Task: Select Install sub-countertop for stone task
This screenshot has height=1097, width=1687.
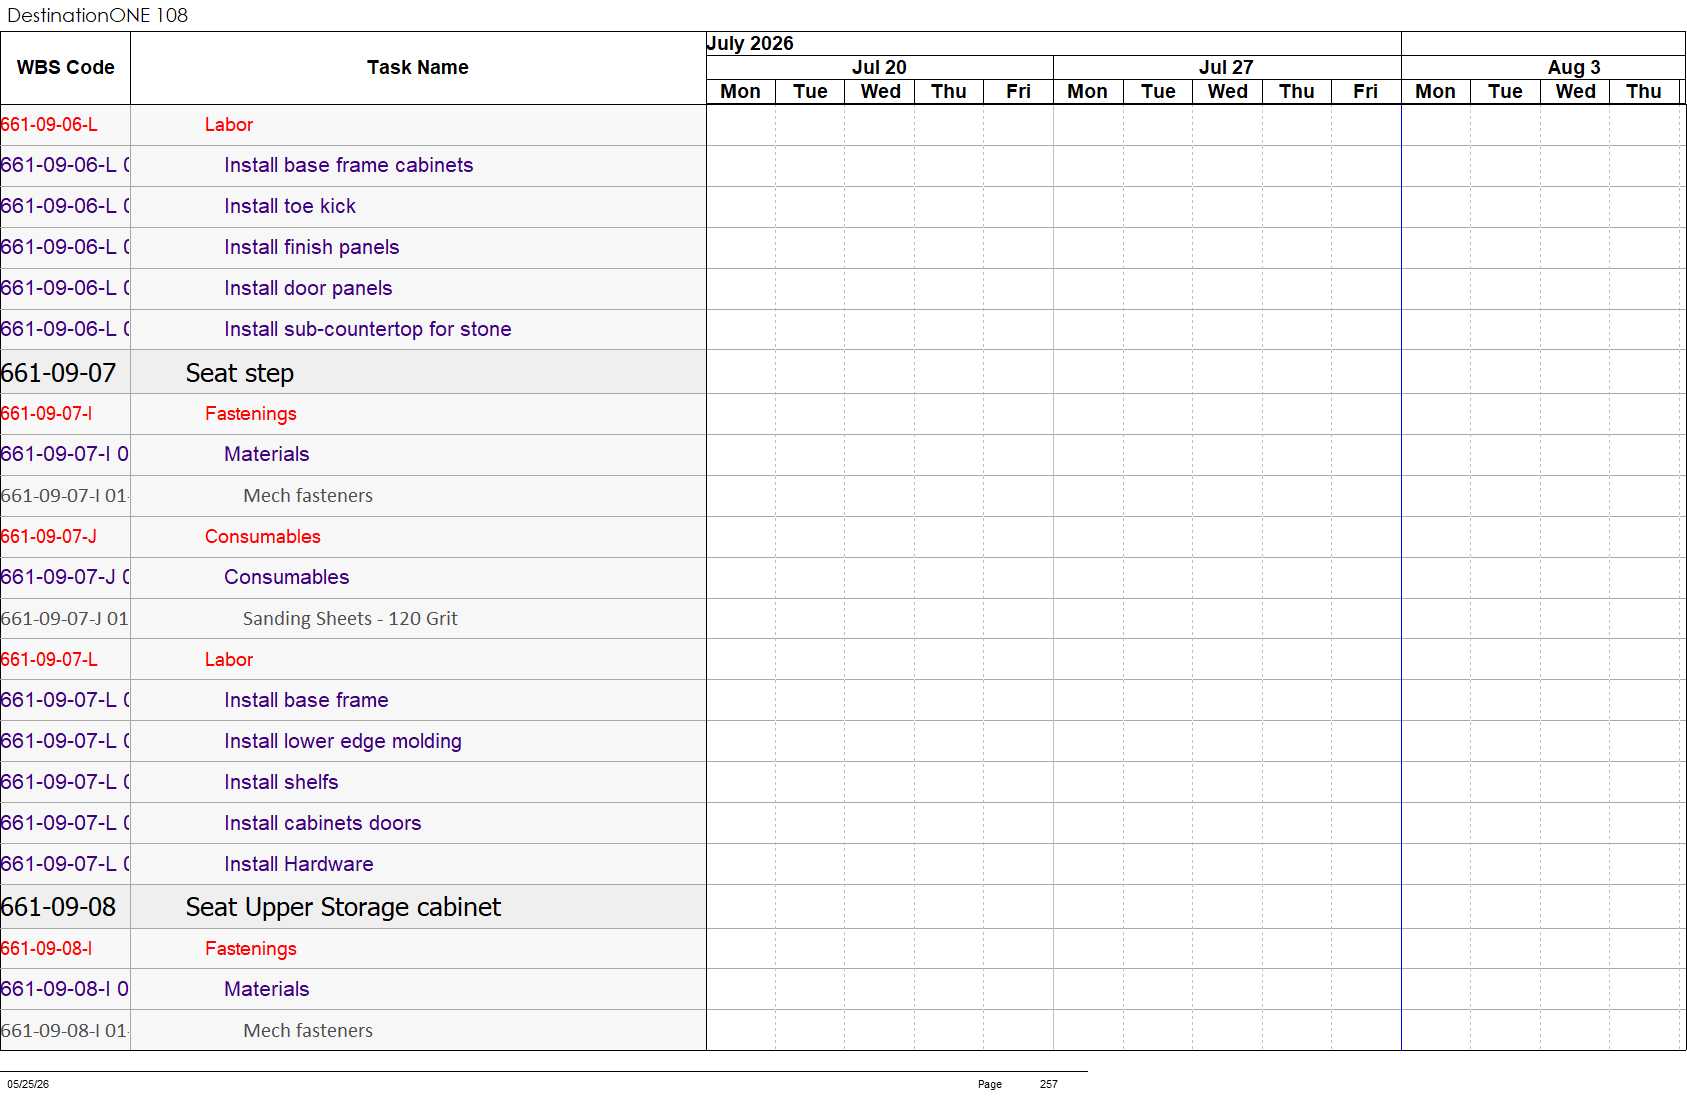Action: click(x=367, y=329)
